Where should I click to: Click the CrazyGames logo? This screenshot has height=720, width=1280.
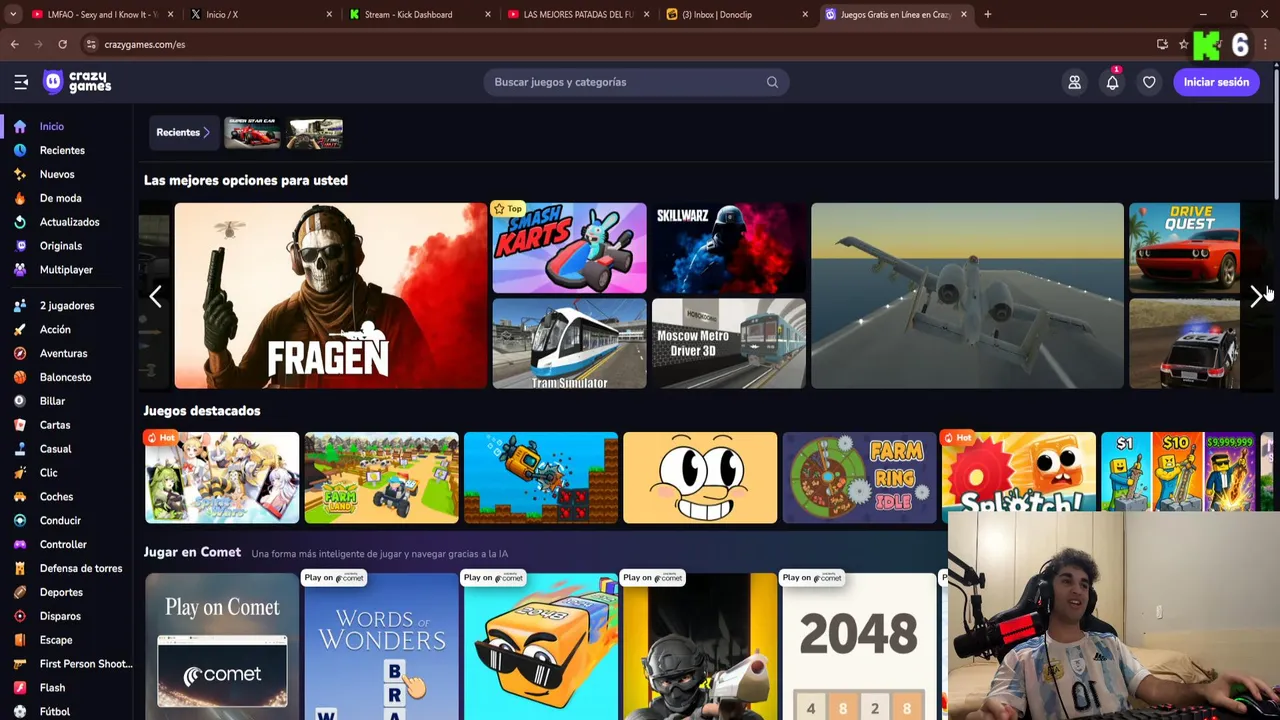tap(77, 82)
